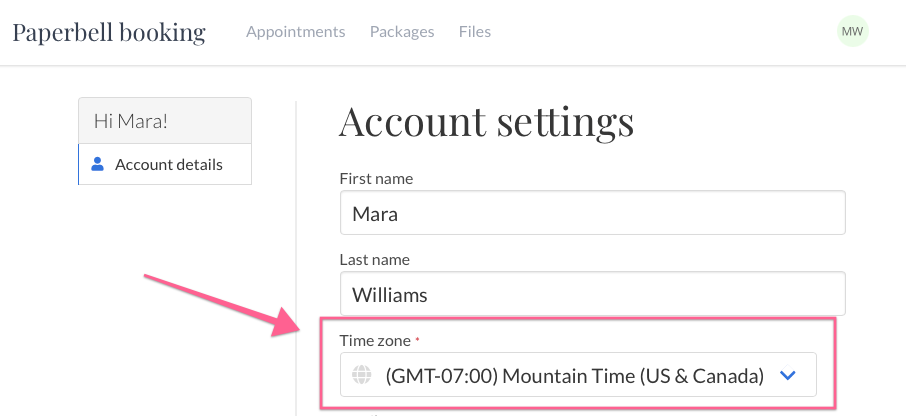Click the Hi Mara! sidebar header
This screenshot has height=416, width=906.
click(165, 121)
